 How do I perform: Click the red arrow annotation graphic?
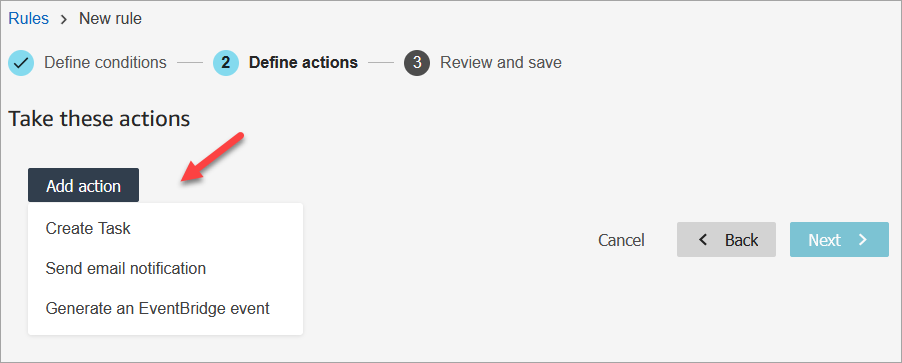213,158
